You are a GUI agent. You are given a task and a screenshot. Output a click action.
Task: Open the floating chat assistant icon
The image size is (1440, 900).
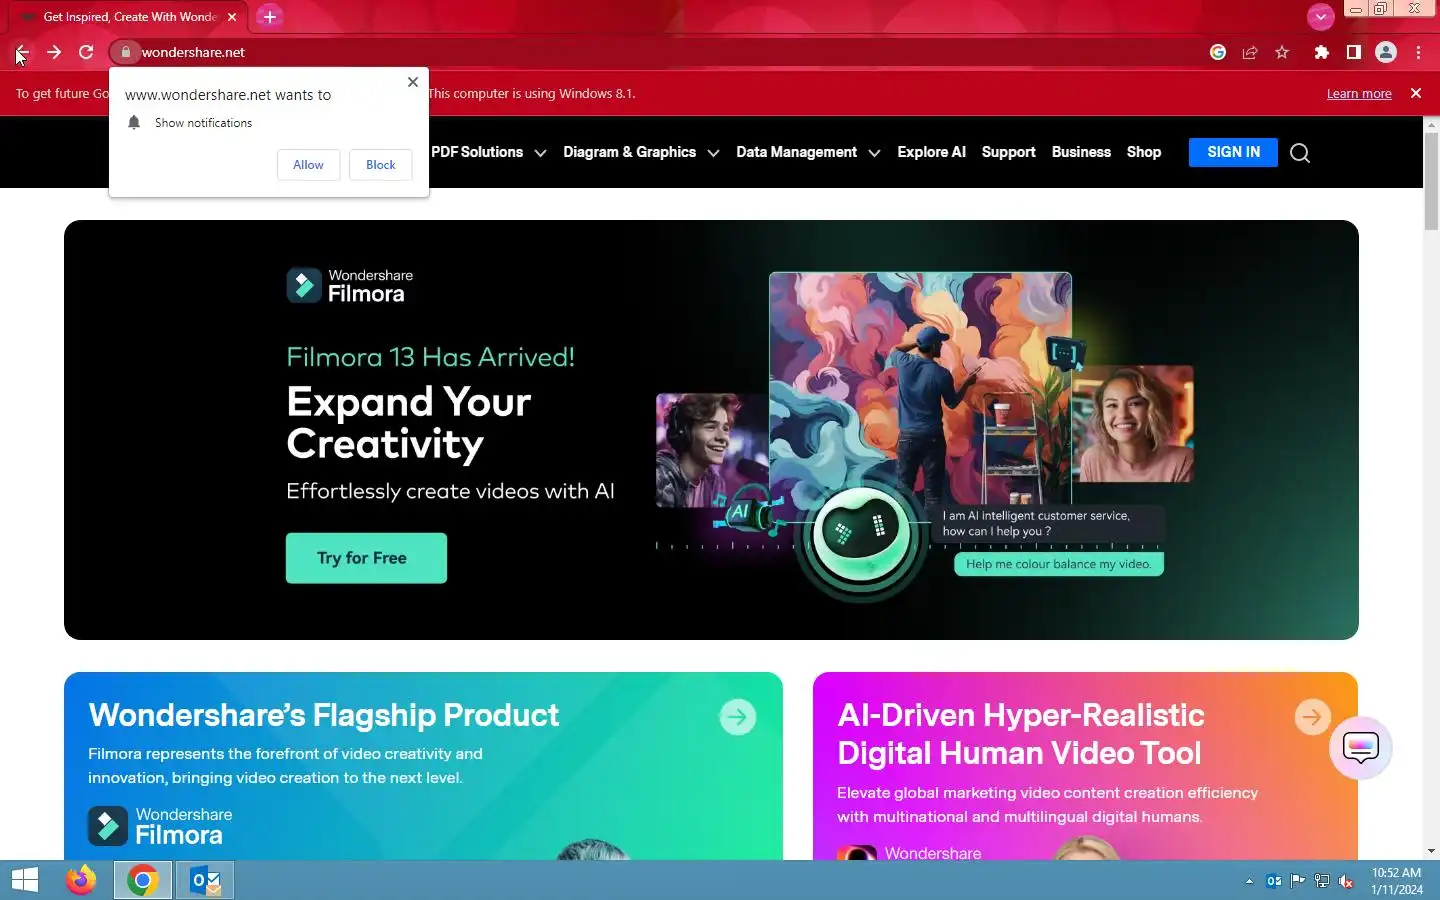pyautogui.click(x=1361, y=748)
